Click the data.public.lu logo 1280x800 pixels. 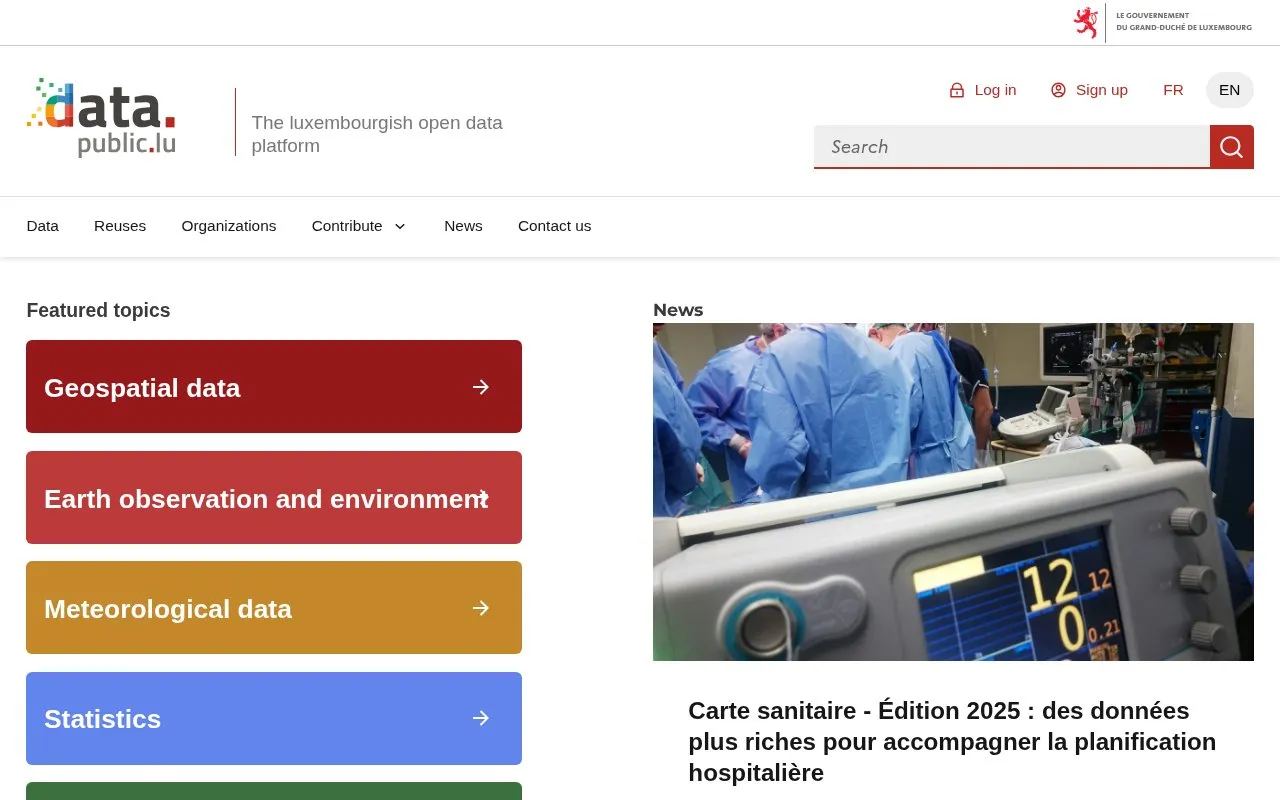pyautogui.click(x=101, y=118)
